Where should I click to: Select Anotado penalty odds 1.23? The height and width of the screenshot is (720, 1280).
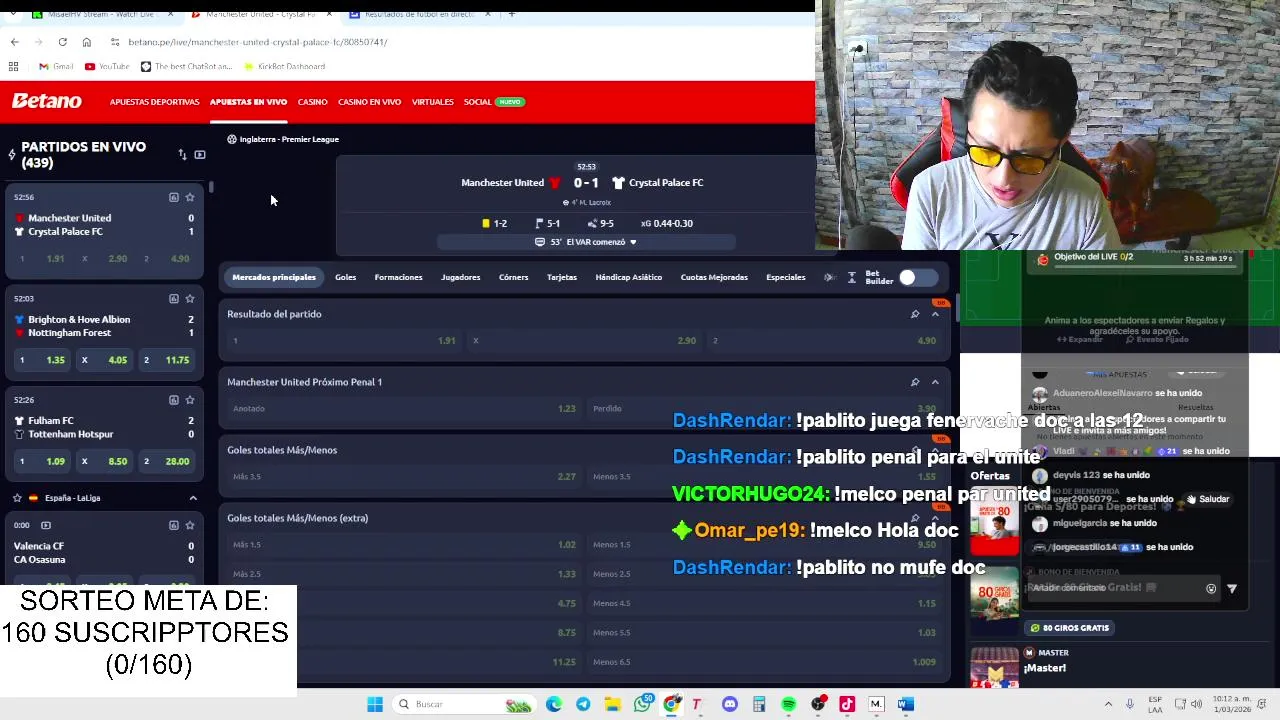click(404, 408)
